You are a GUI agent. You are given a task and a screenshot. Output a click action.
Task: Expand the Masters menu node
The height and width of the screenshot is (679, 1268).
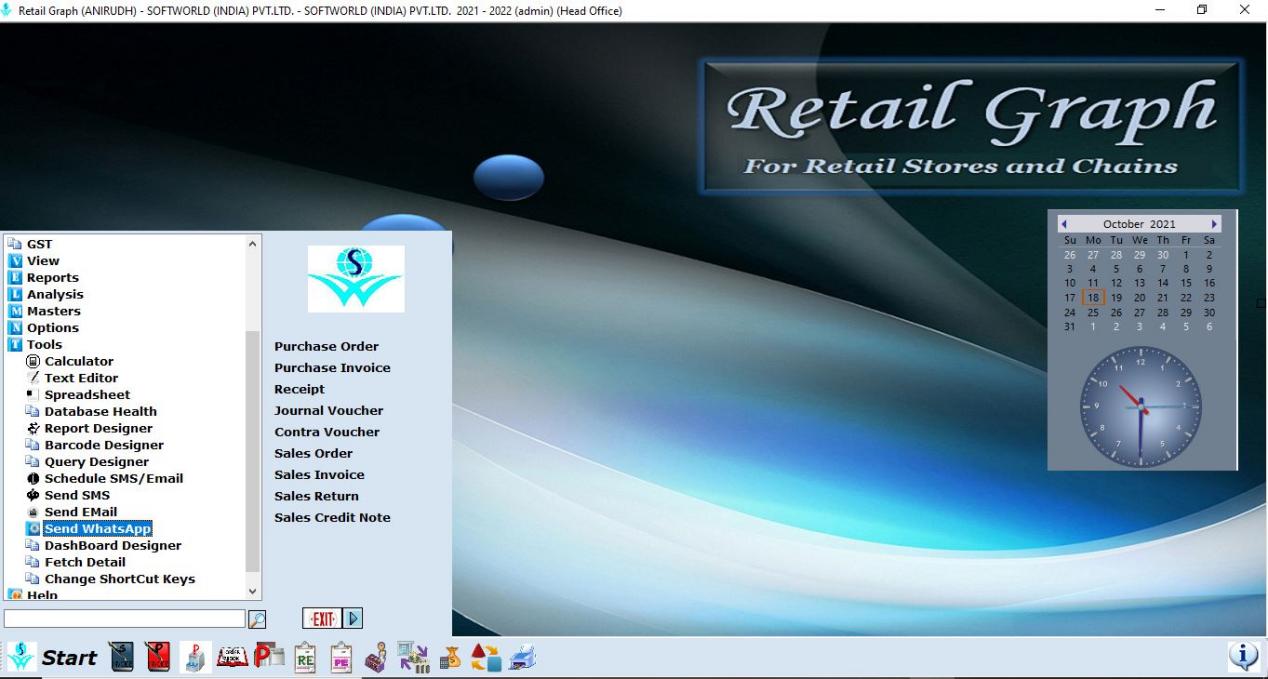click(x=15, y=311)
